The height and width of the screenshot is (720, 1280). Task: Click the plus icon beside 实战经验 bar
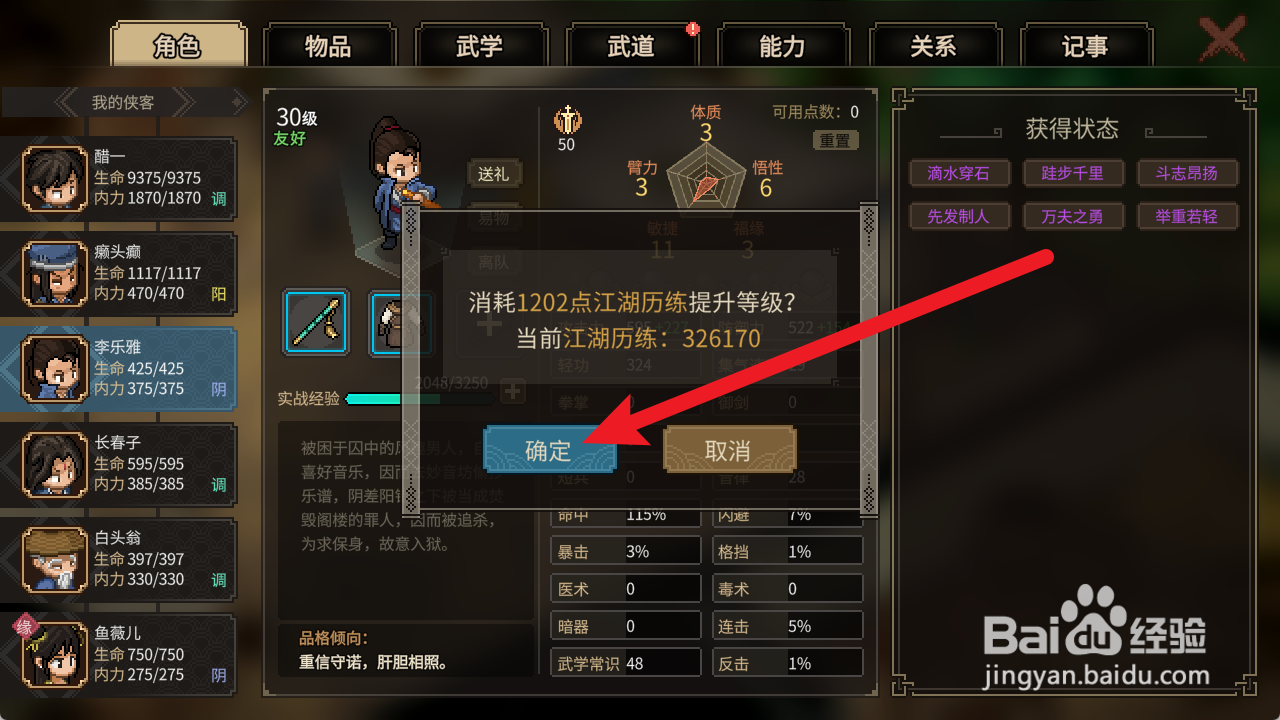(512, 391)
